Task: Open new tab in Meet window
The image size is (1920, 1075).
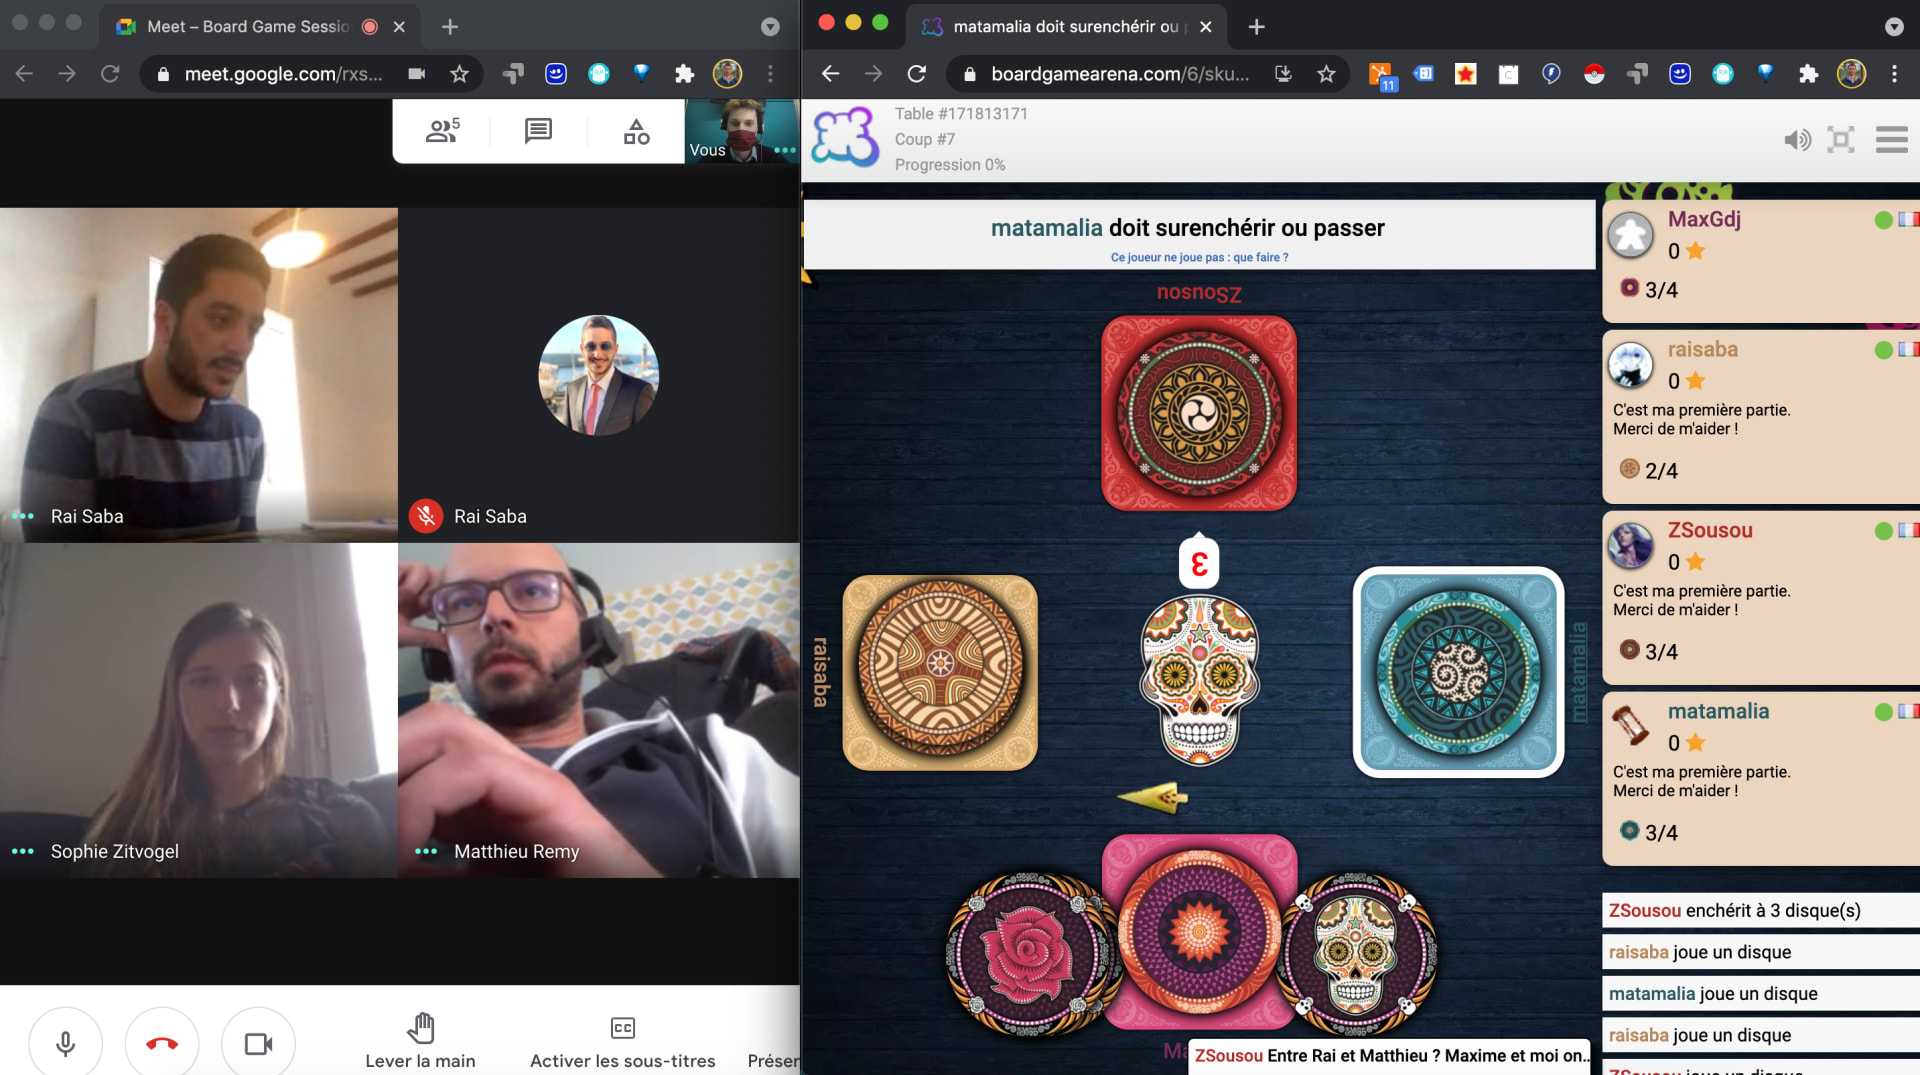Action: pyautogui.click(x=450, y=27)
